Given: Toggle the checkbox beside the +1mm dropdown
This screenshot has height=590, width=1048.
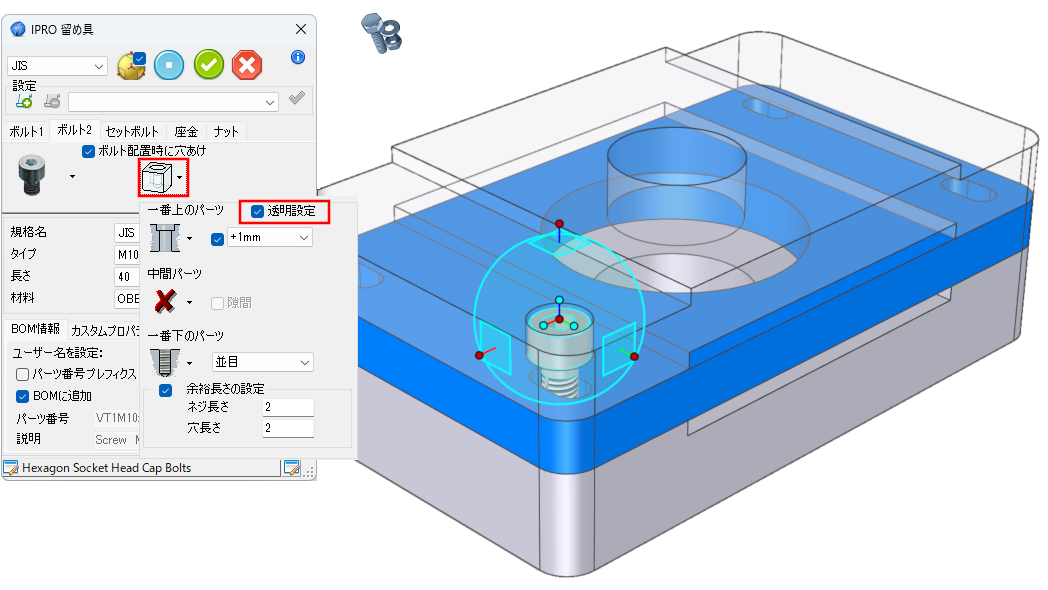Looking at the screenshot, I should click(217, 239).
